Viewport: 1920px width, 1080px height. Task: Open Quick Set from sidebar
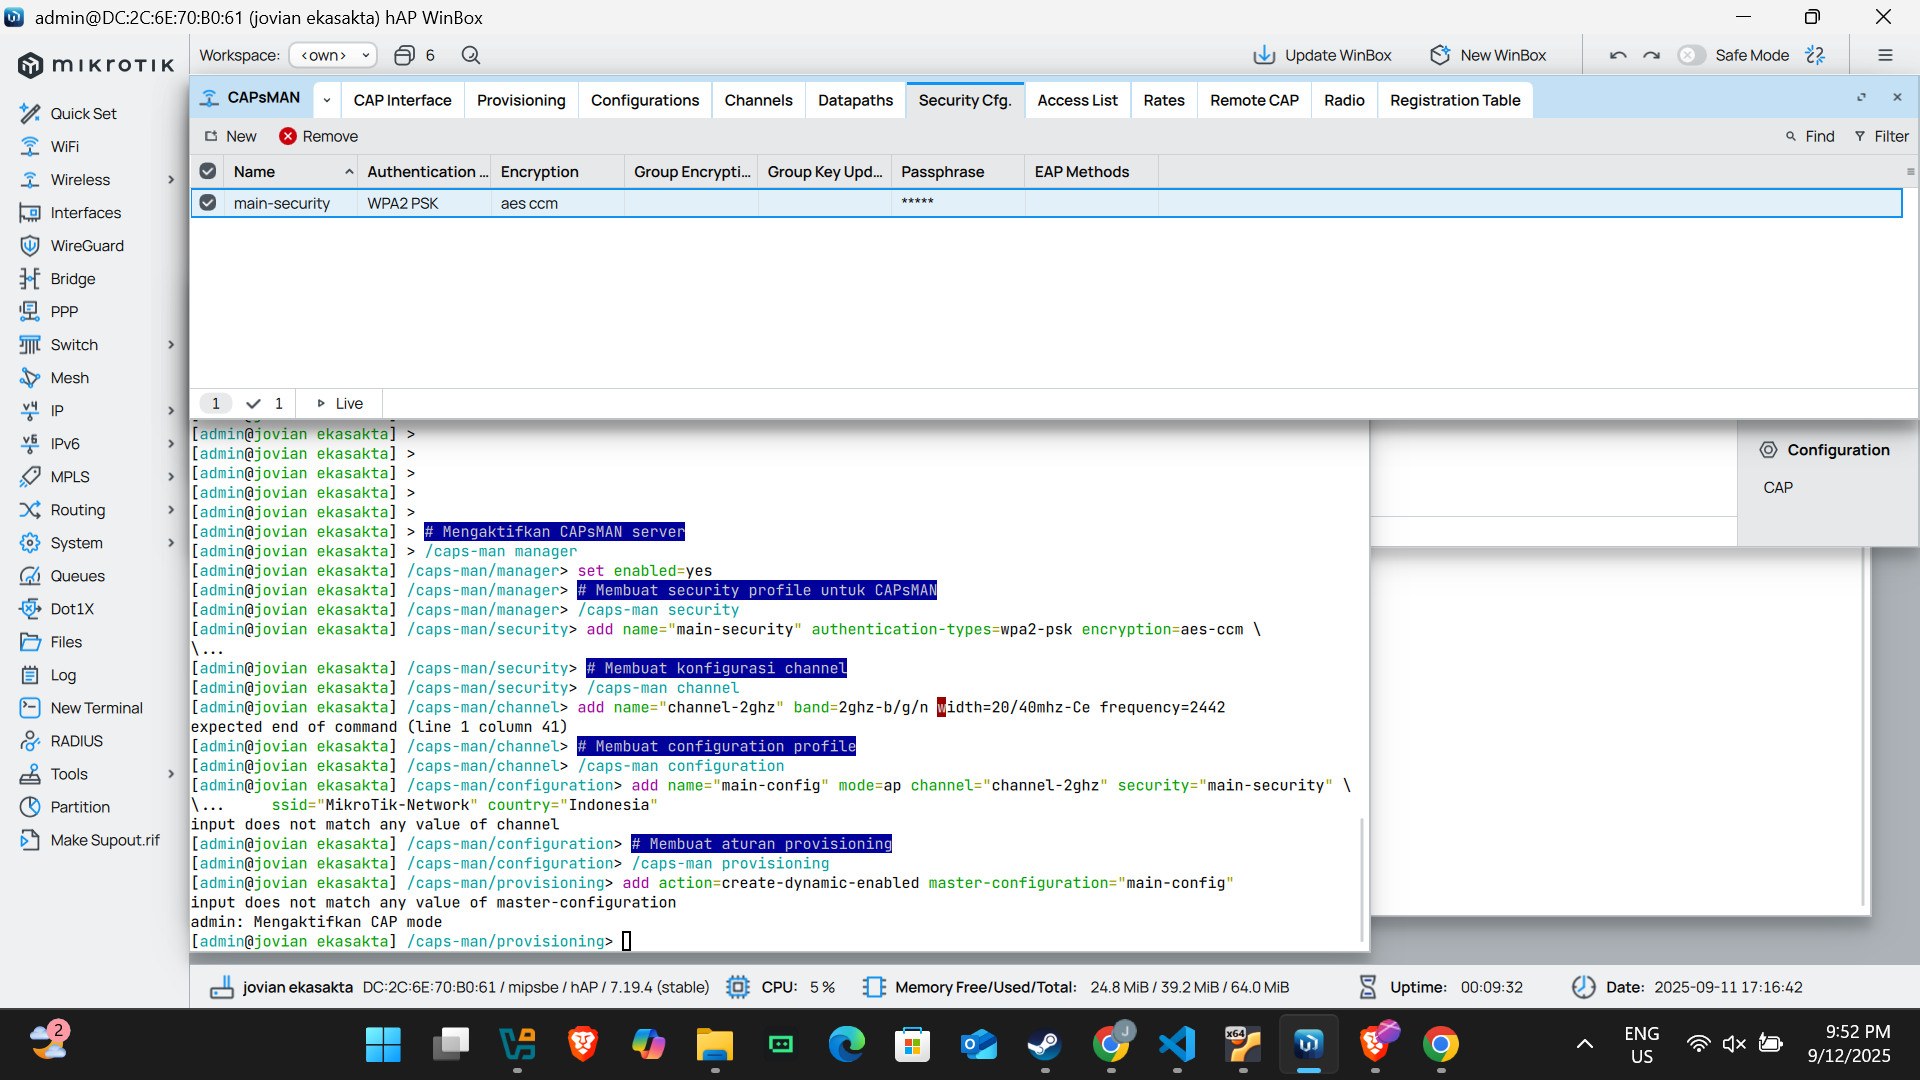click(83, 113)
